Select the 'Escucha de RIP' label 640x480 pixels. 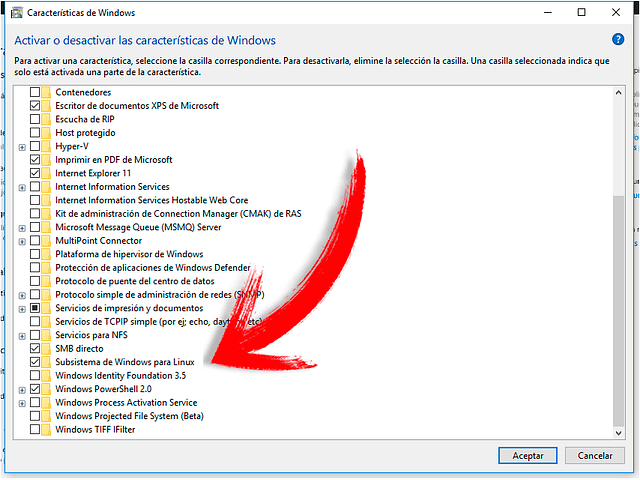[x=85, y=119]
